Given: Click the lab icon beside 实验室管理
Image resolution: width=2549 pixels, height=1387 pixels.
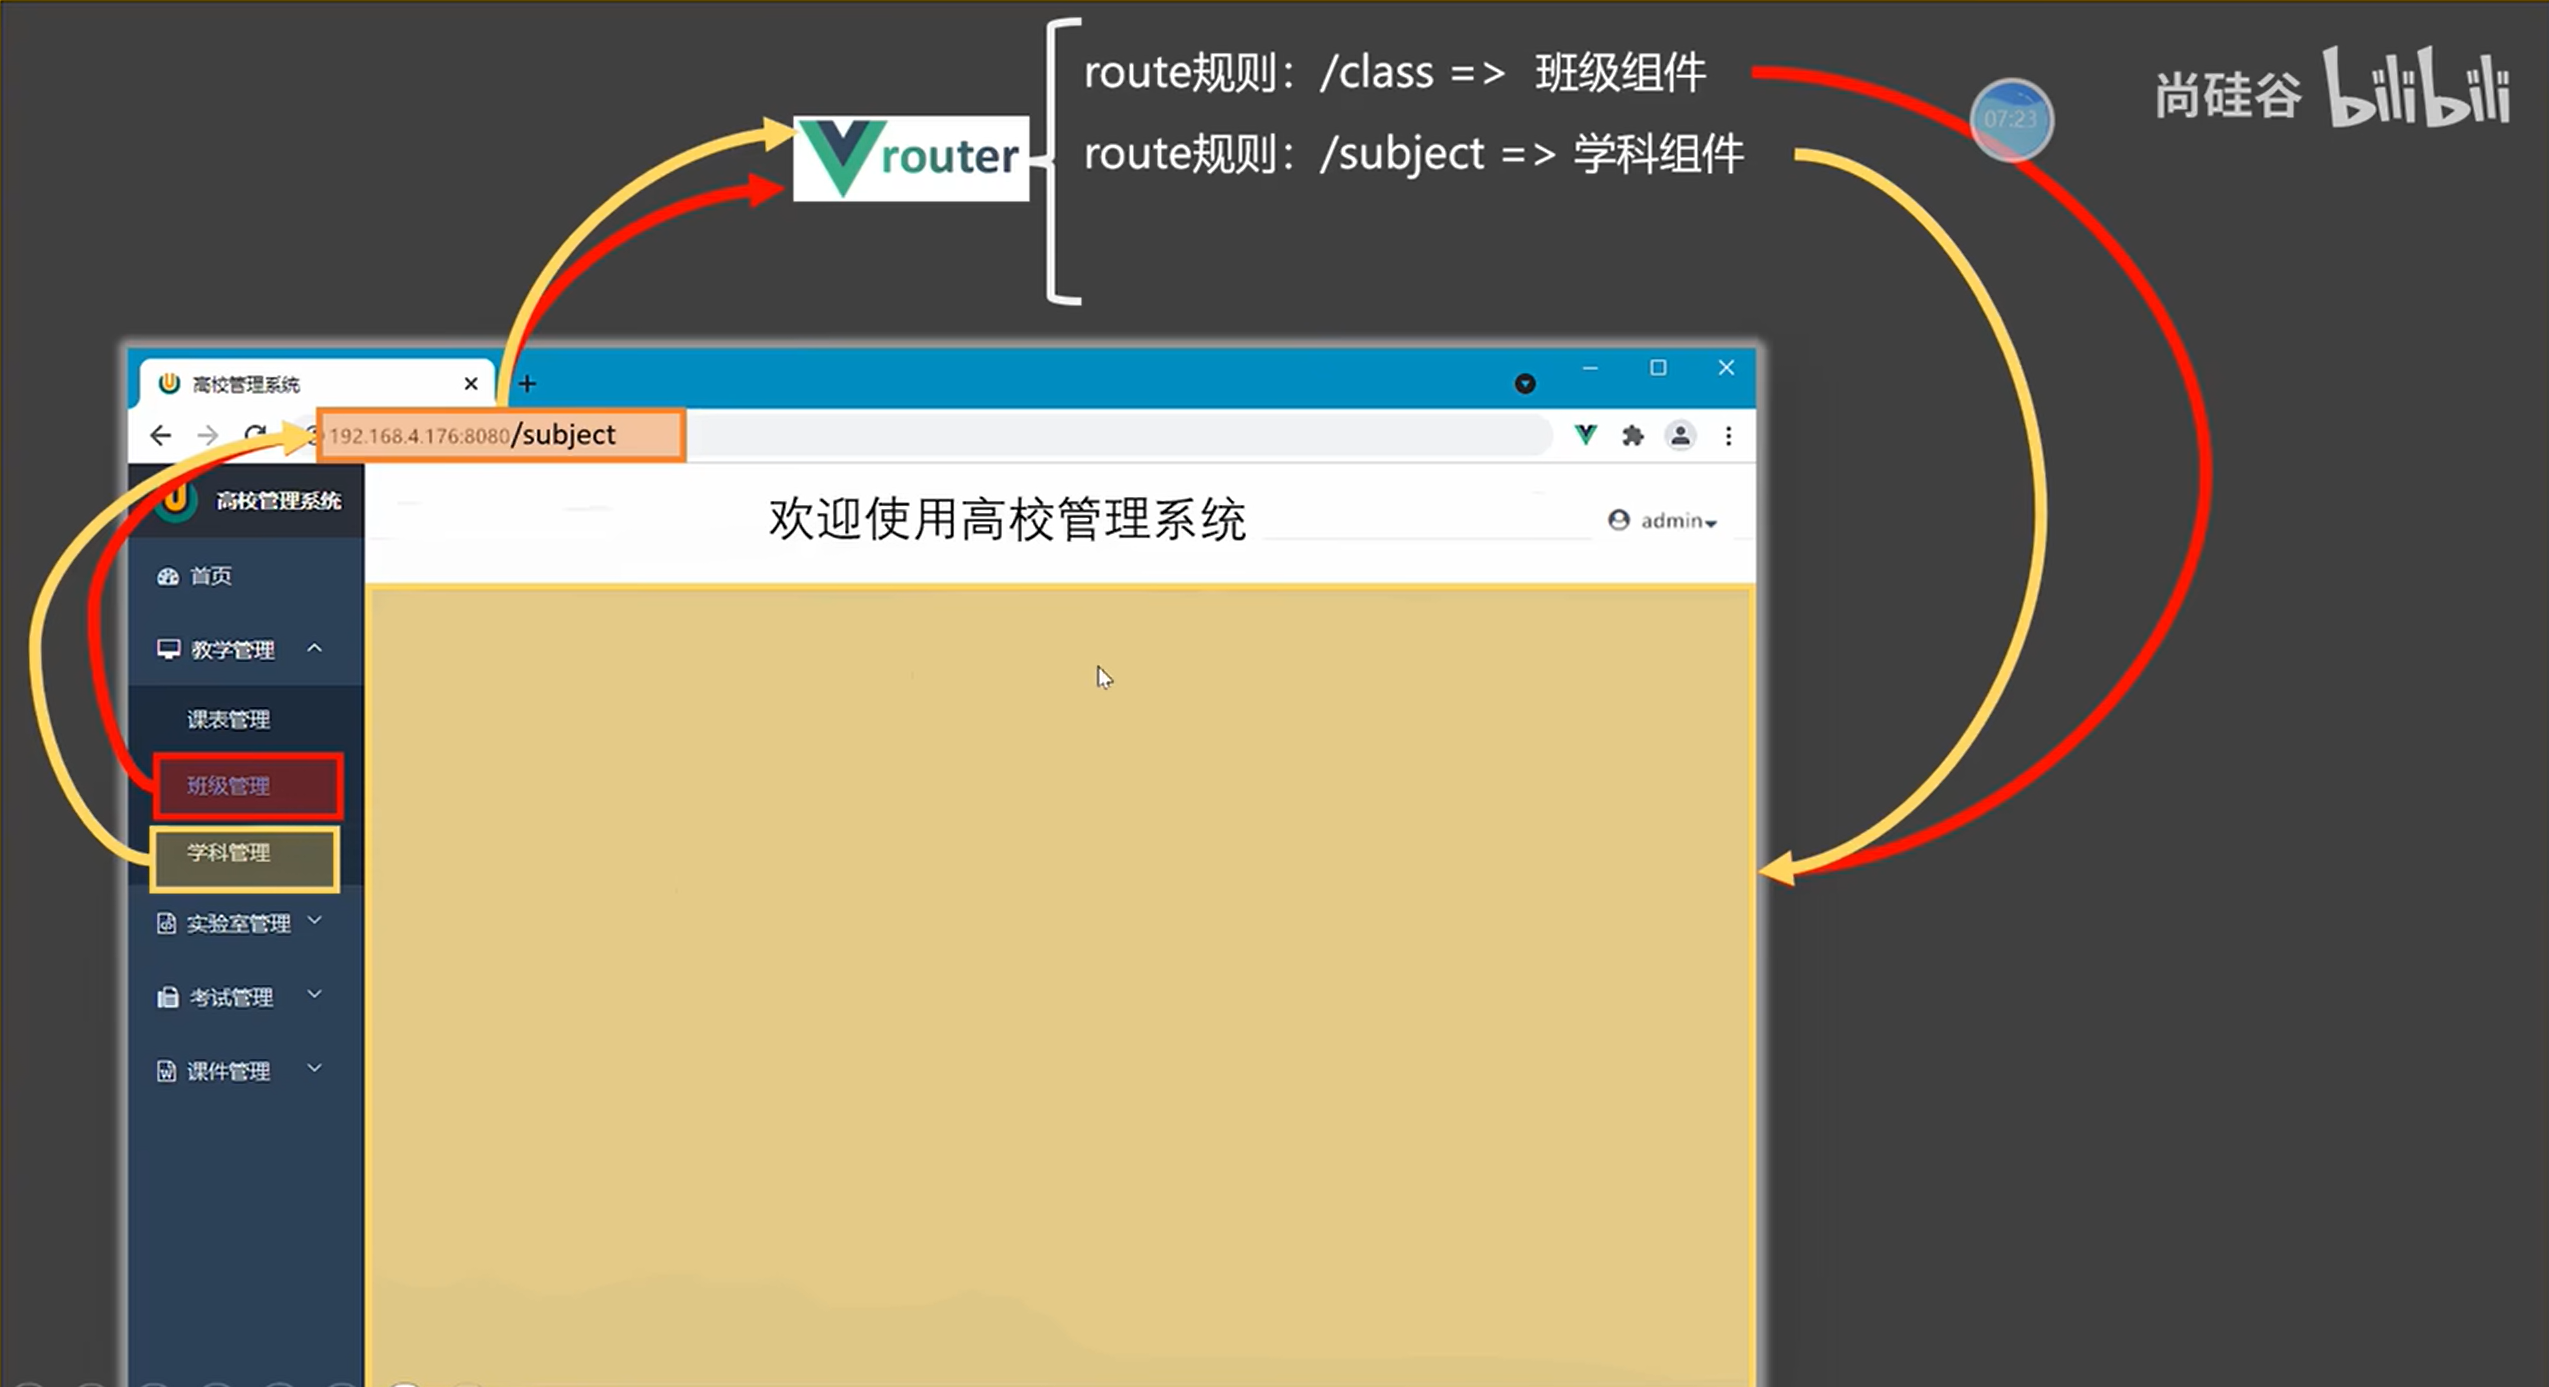Looking at the screenshot, I should [166, 921].
